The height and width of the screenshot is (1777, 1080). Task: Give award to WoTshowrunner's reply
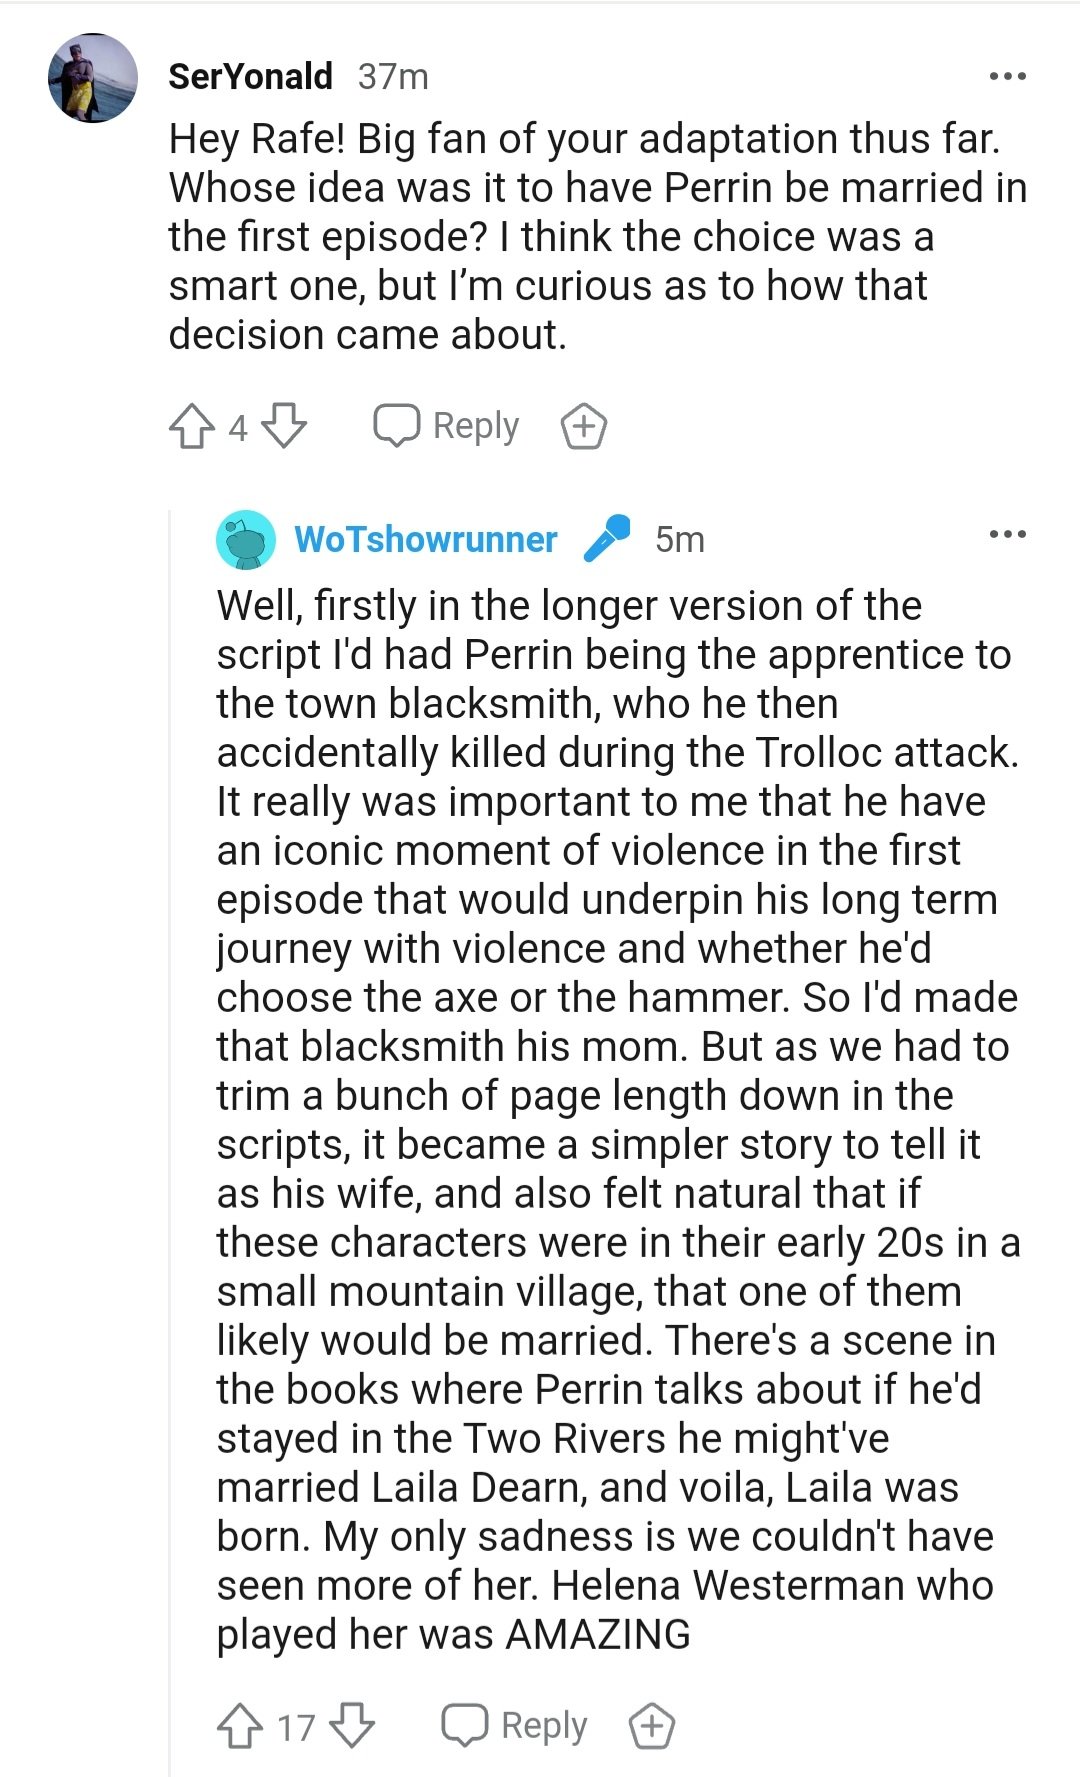(x=652, y=1726)
